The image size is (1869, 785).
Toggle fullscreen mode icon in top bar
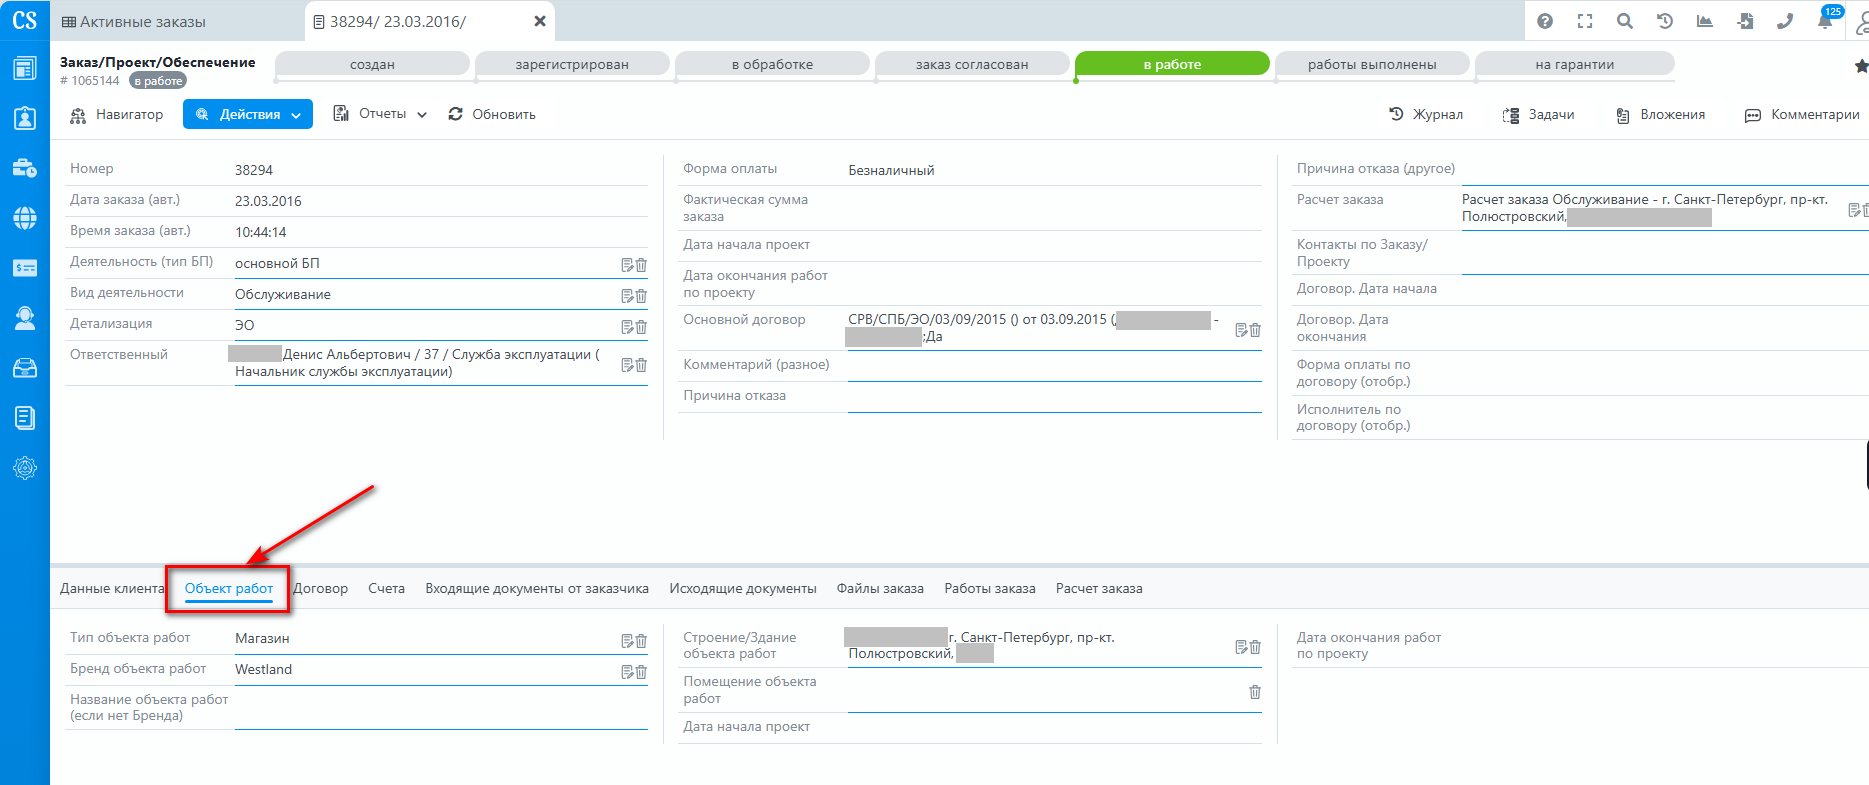point(1585,21)
